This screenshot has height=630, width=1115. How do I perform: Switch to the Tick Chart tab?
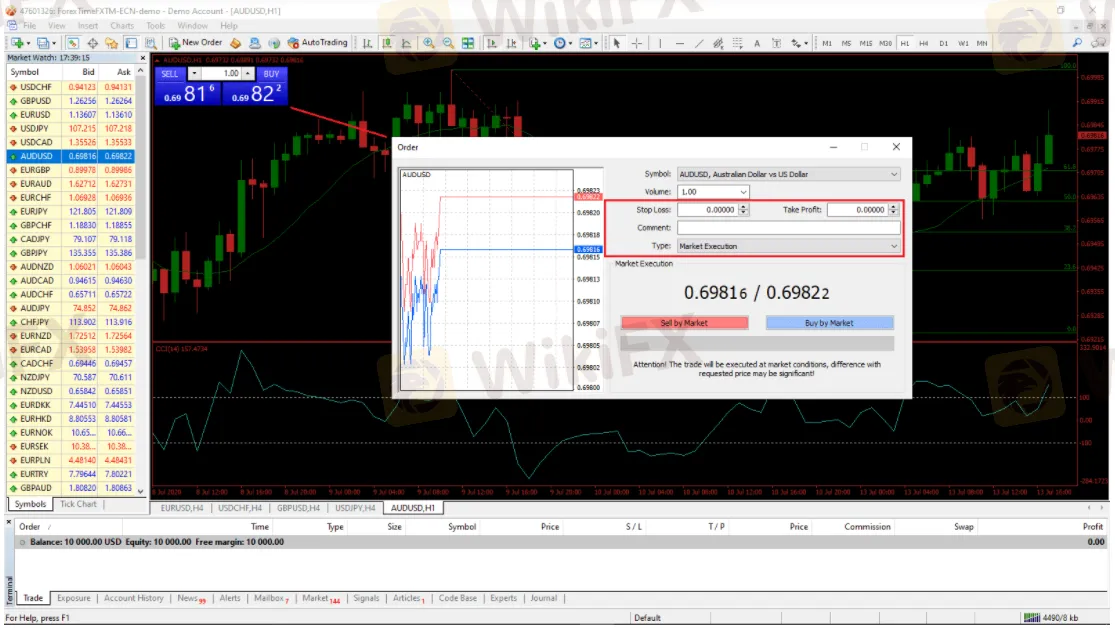coord(78,504)
